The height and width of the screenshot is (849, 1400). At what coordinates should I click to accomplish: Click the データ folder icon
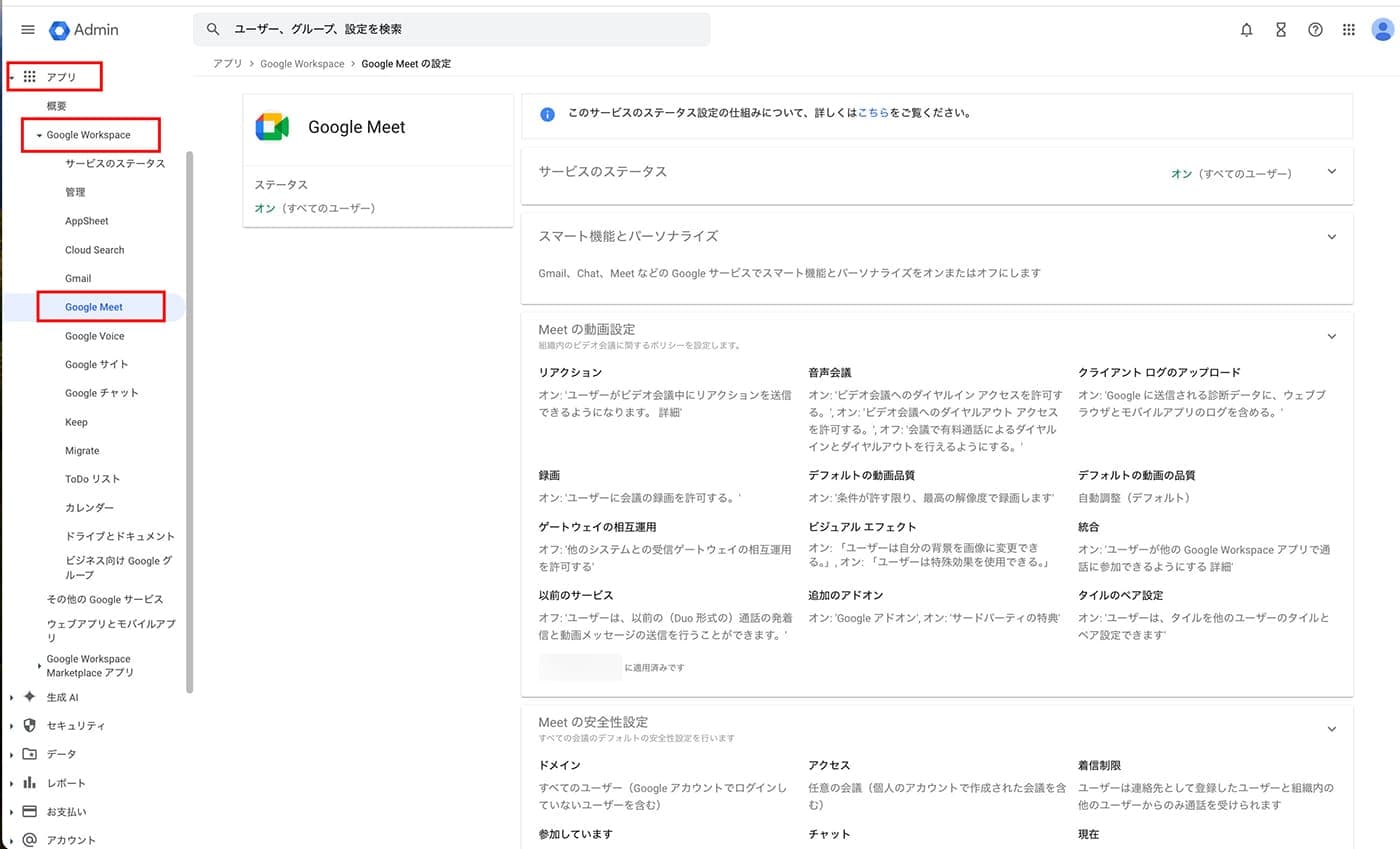point(29,754)
